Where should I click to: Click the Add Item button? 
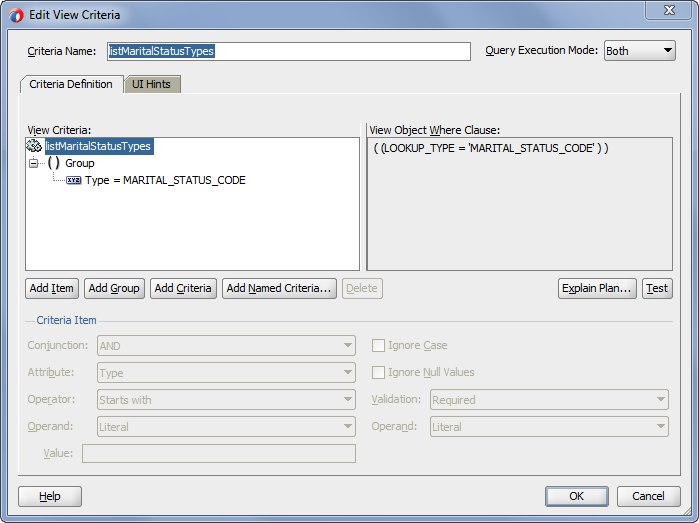52,288
